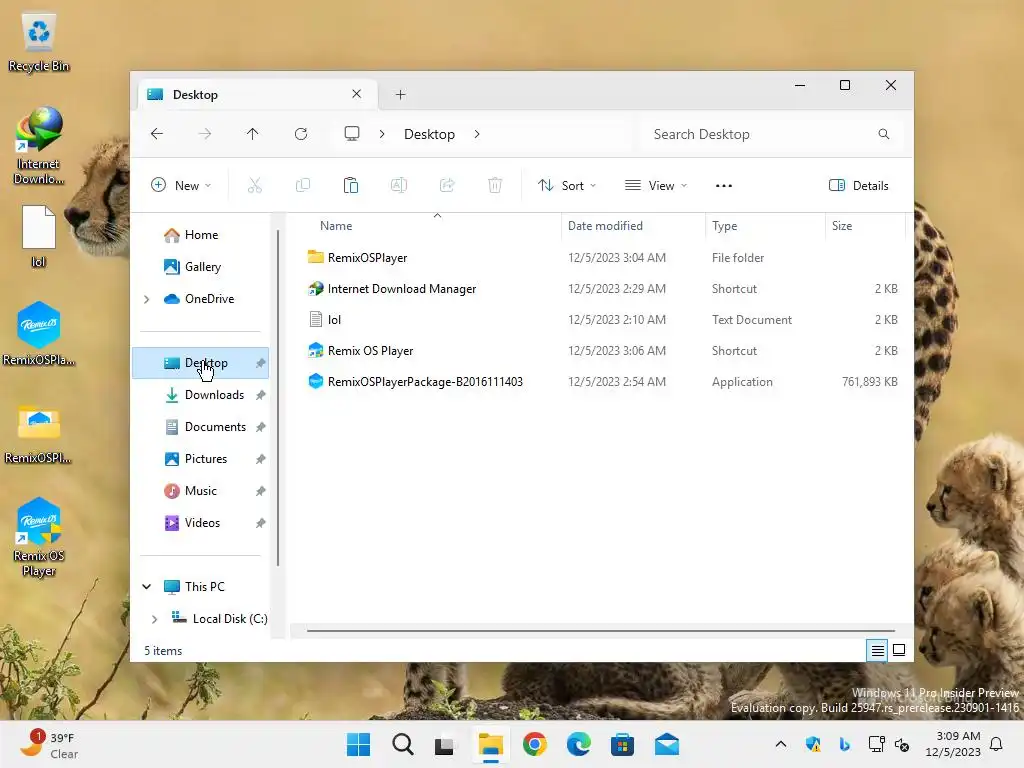Viewport: 1024px width, 768px height.
Task: Toggle the Details pane button
Action: pos(858,185)
